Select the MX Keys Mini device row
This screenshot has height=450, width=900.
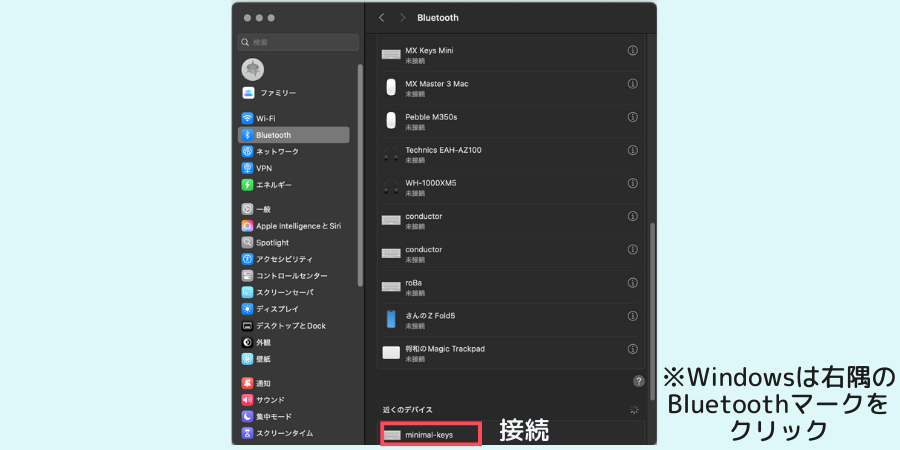(511, 55)
